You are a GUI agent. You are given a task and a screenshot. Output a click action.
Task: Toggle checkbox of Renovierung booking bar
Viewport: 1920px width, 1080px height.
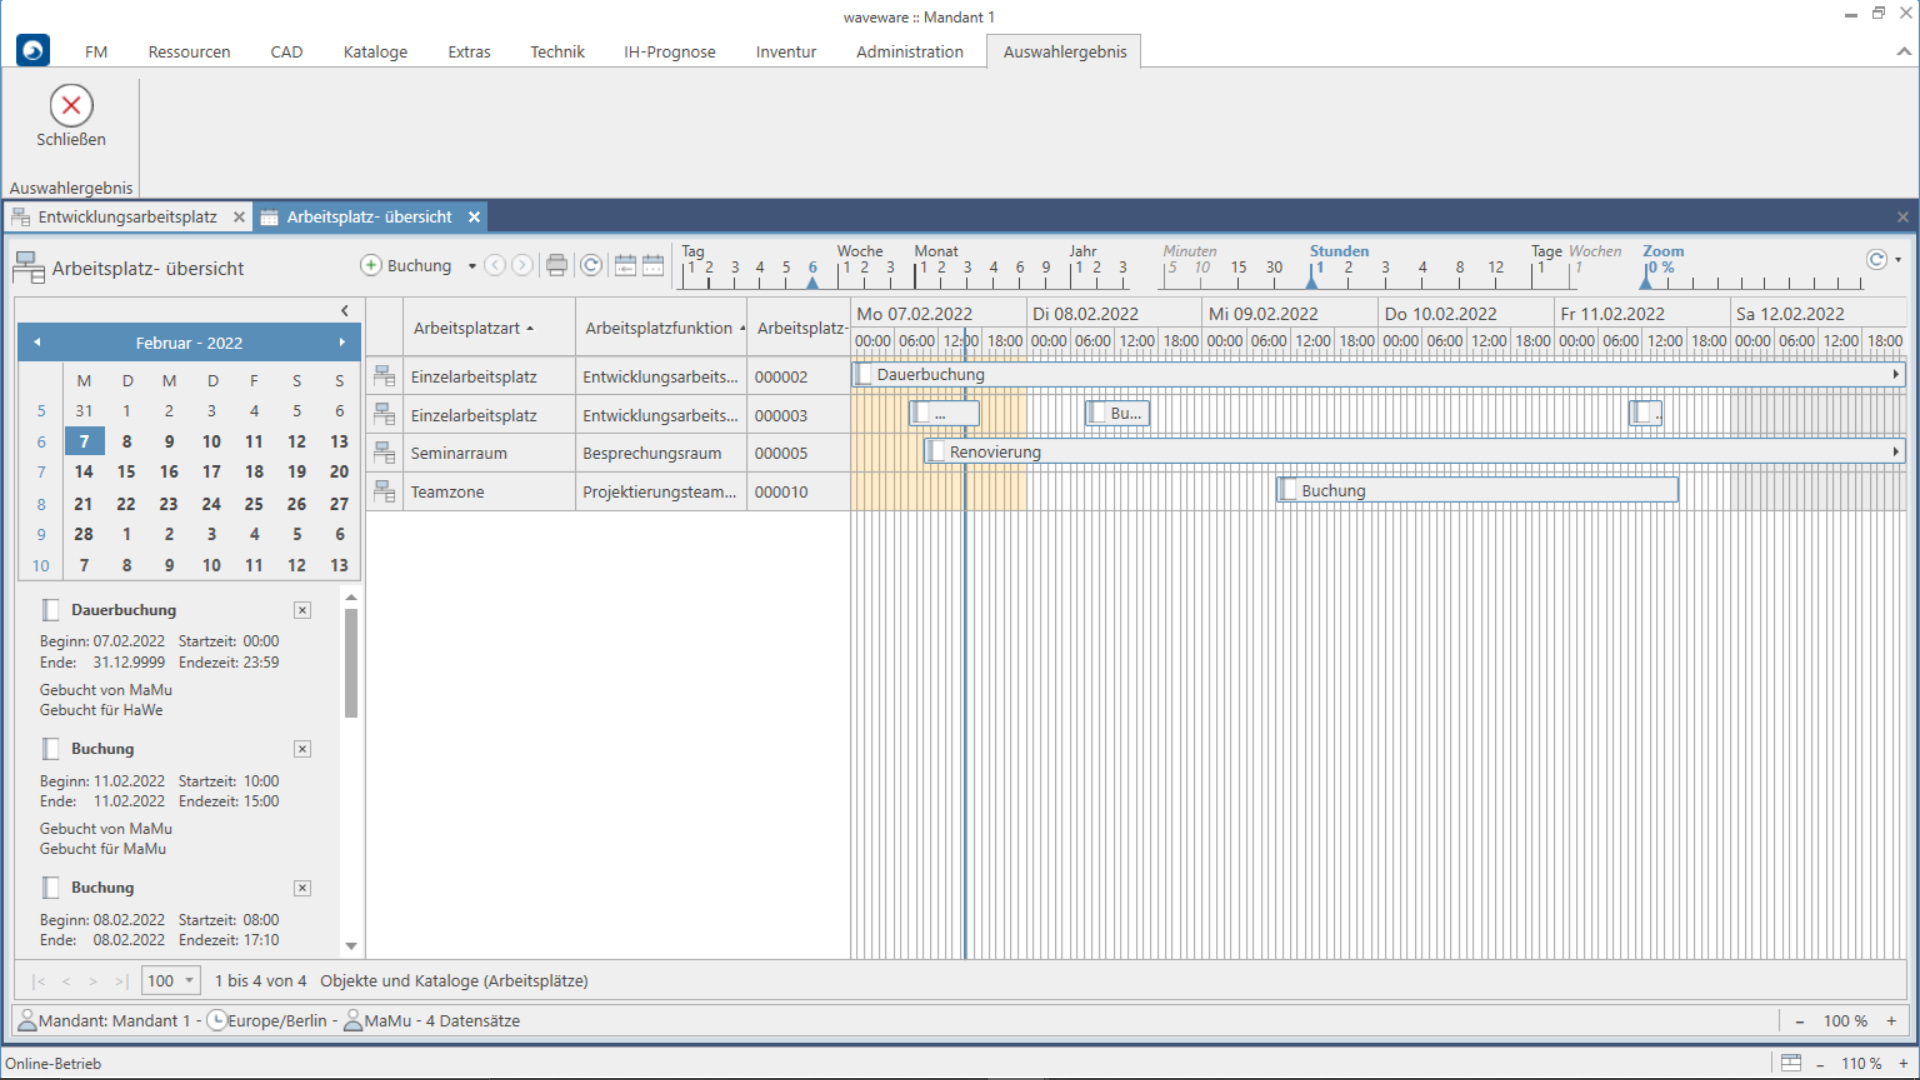pos(936,452)
